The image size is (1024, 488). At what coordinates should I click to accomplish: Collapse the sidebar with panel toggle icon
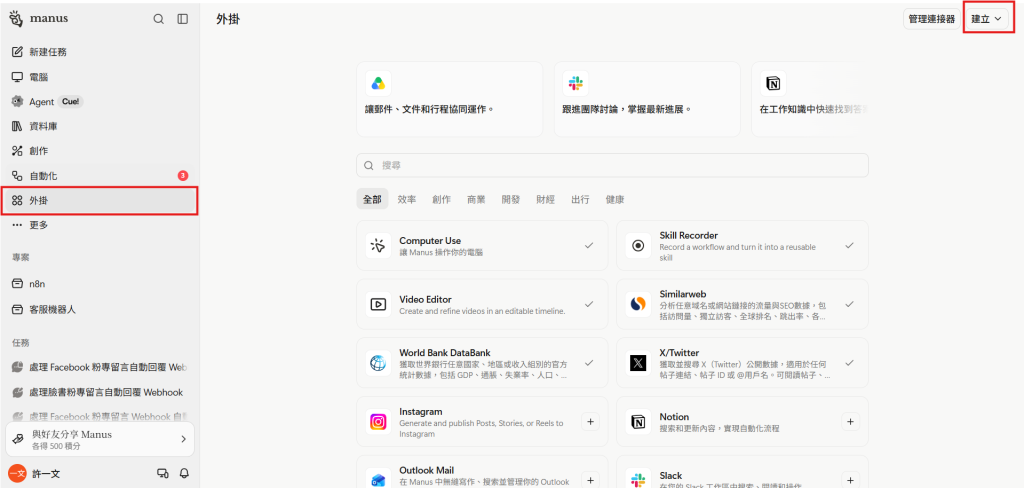pos(183,19)
